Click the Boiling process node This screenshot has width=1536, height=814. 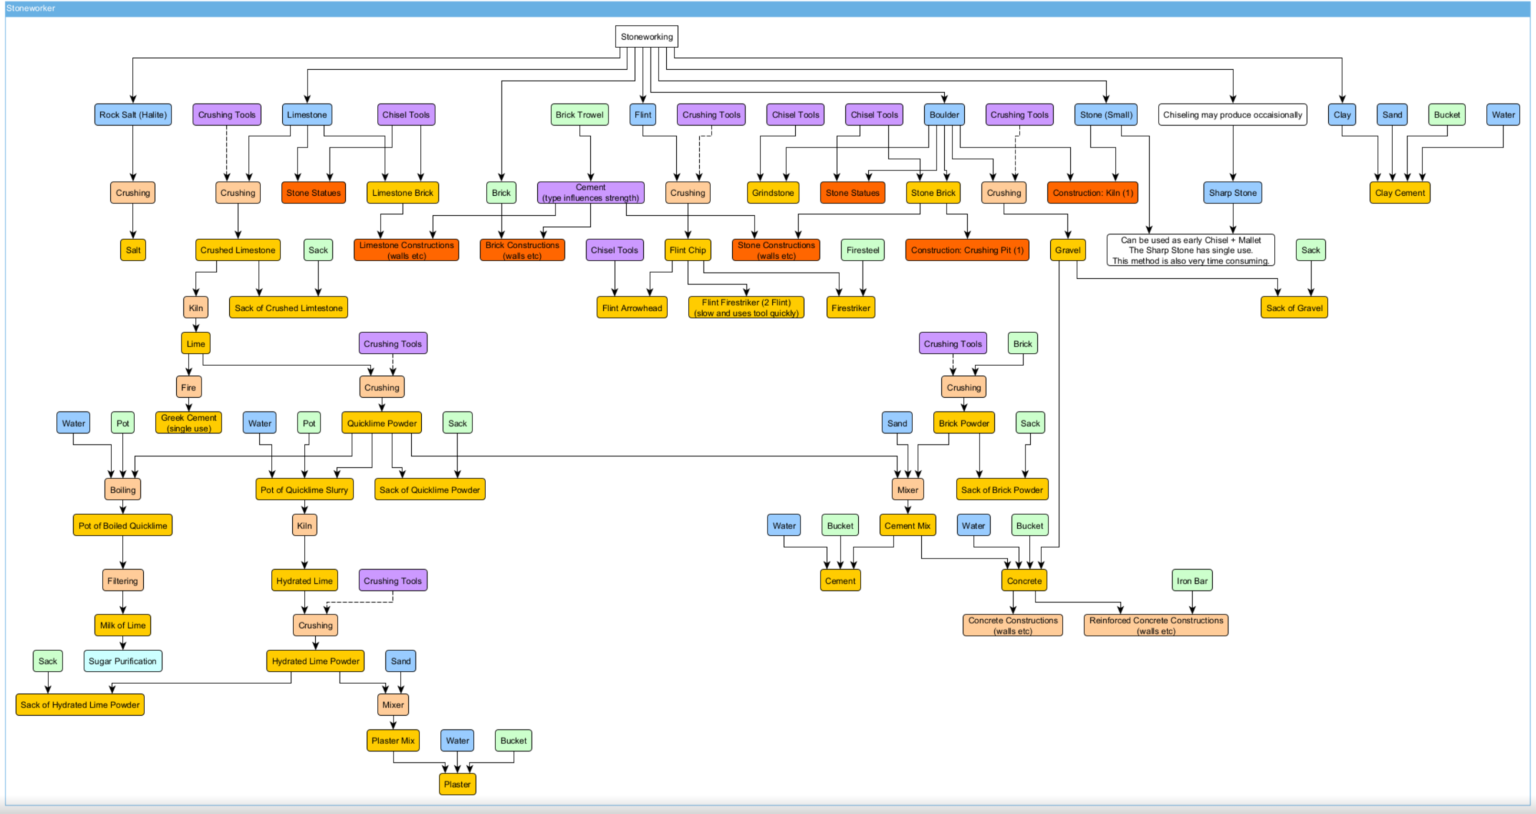click(123, 490)
